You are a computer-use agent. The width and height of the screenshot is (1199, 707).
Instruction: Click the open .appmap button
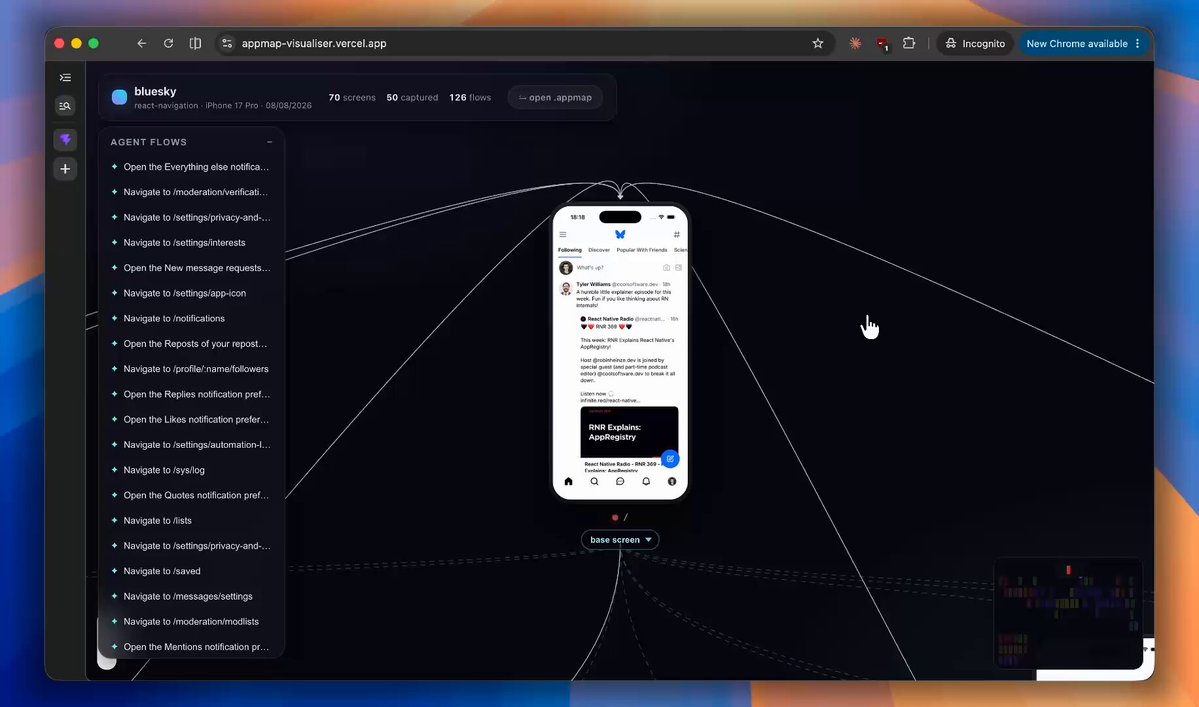coord(555,98)
